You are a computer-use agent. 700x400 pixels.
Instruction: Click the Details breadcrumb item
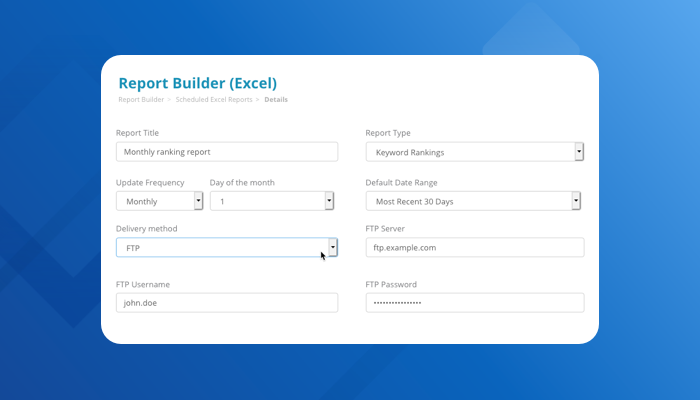pos(277,100)
